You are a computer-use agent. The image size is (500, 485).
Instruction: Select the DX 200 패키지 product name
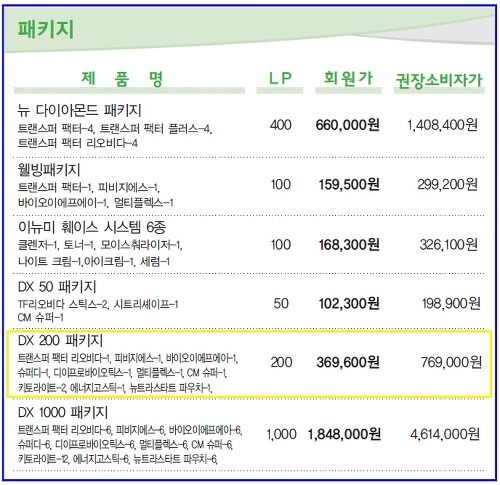60,340
